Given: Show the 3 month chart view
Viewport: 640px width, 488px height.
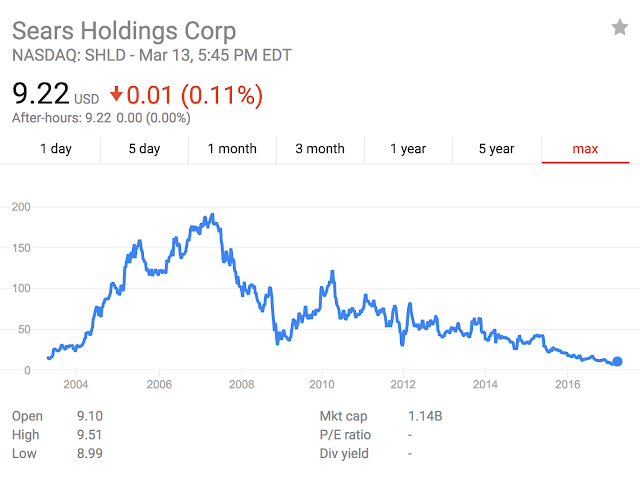Looking at the screenshot, I should (320, 149).
